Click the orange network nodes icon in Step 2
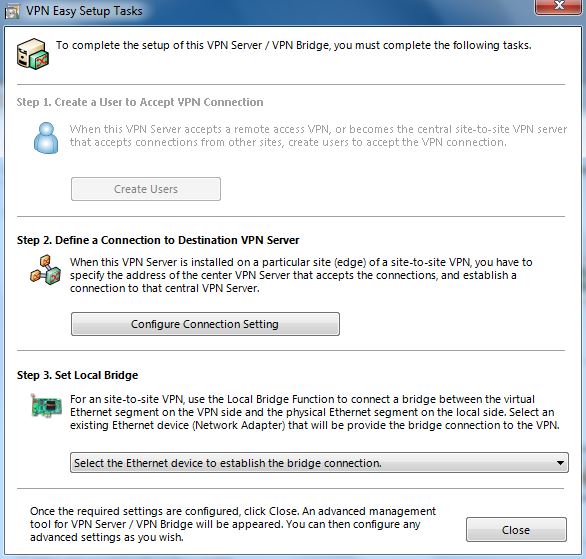Image resolution: width=586 pixels, height=559 pixels. click(46, 269)
